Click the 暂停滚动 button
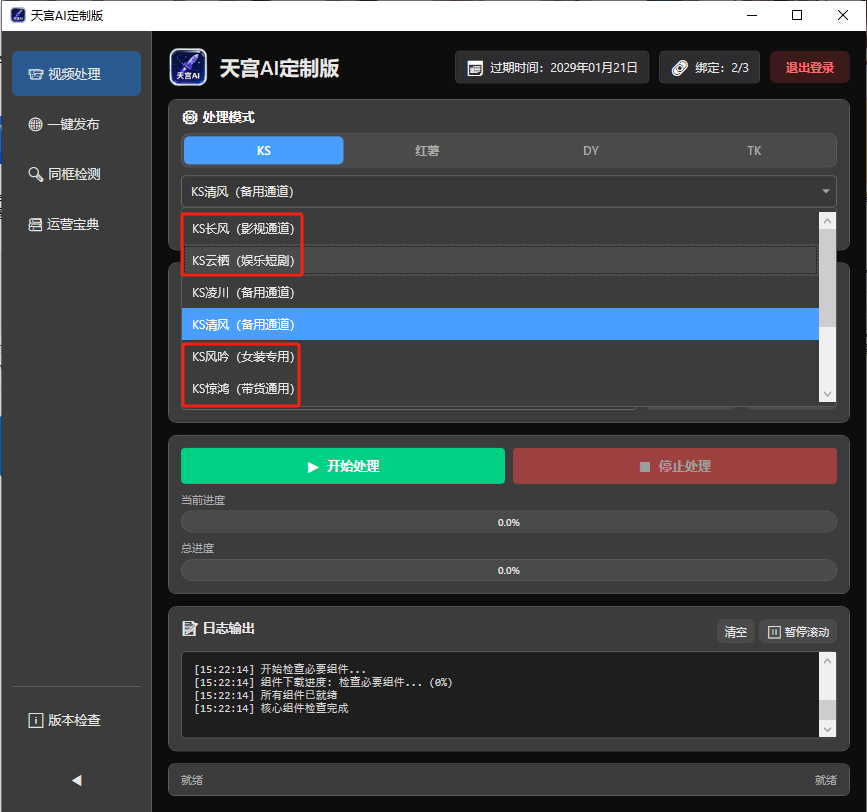 tap(798, 632)
